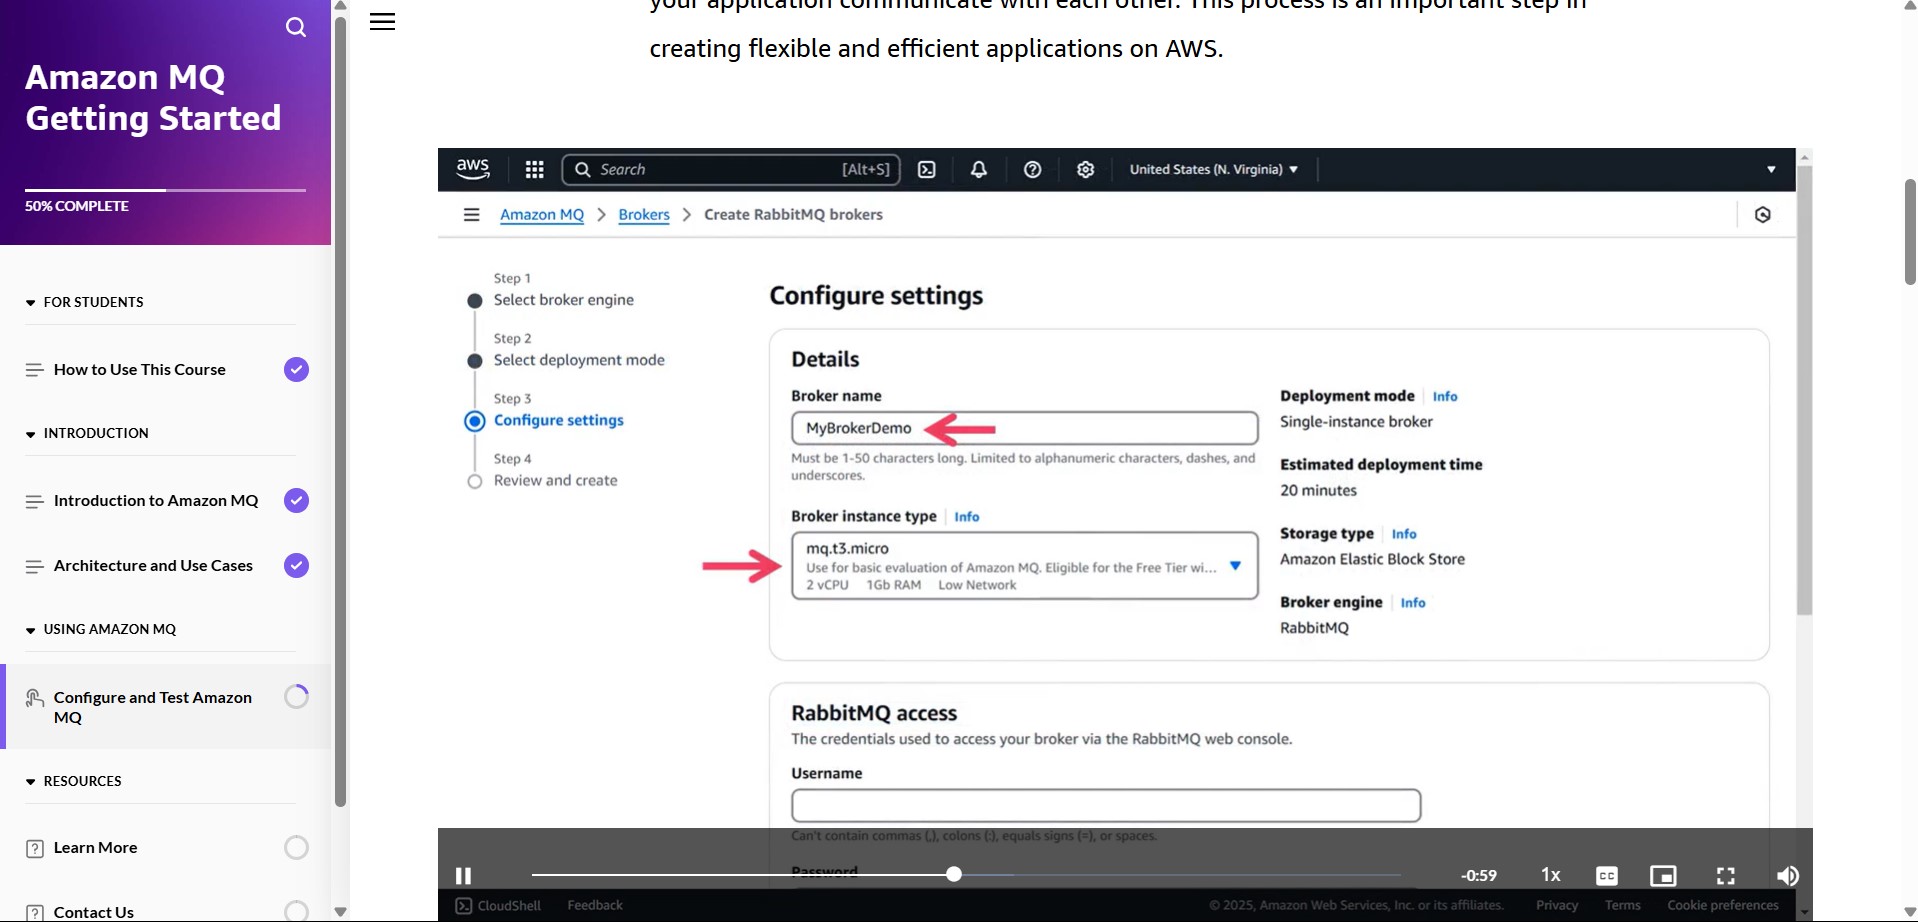1918x922 pixels.
Task: Click the AWS logo in video
Action: tap(473, 169)
